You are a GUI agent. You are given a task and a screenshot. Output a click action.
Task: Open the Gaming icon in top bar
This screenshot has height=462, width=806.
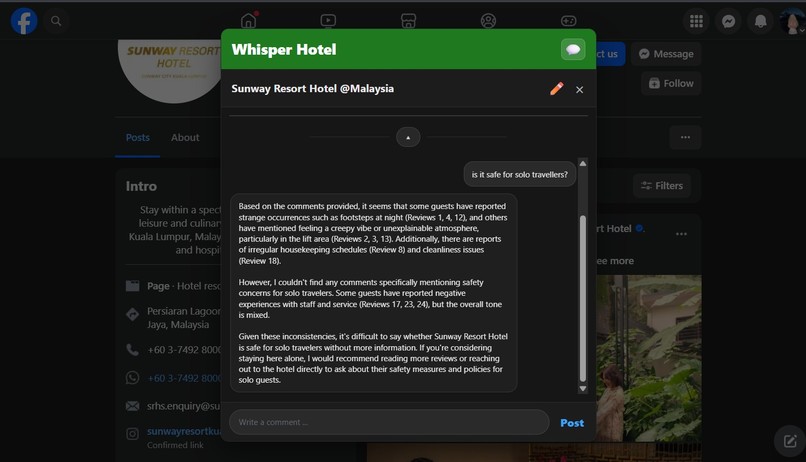pos(568,21)
